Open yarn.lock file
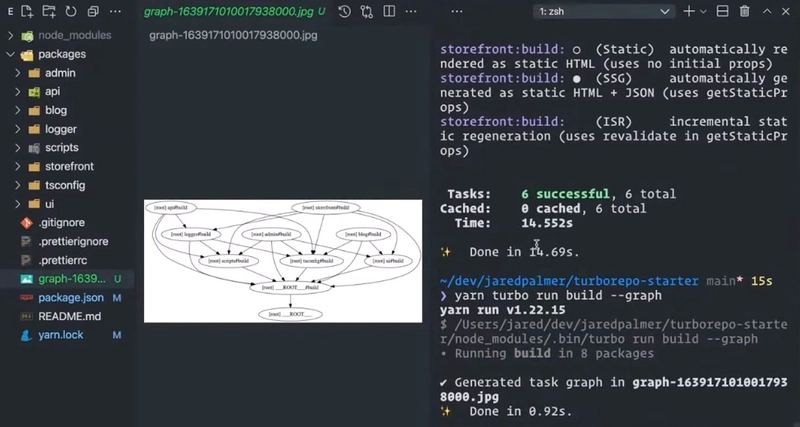800x427 pixels. (61, 335)
